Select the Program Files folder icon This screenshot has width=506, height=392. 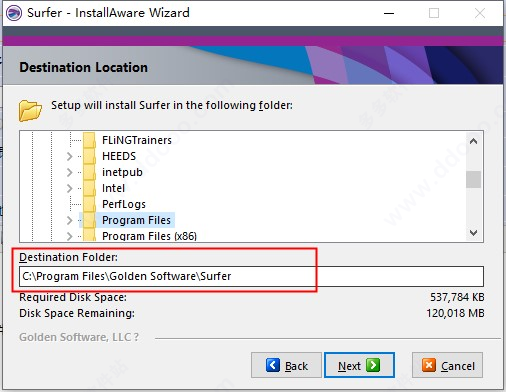89,220
